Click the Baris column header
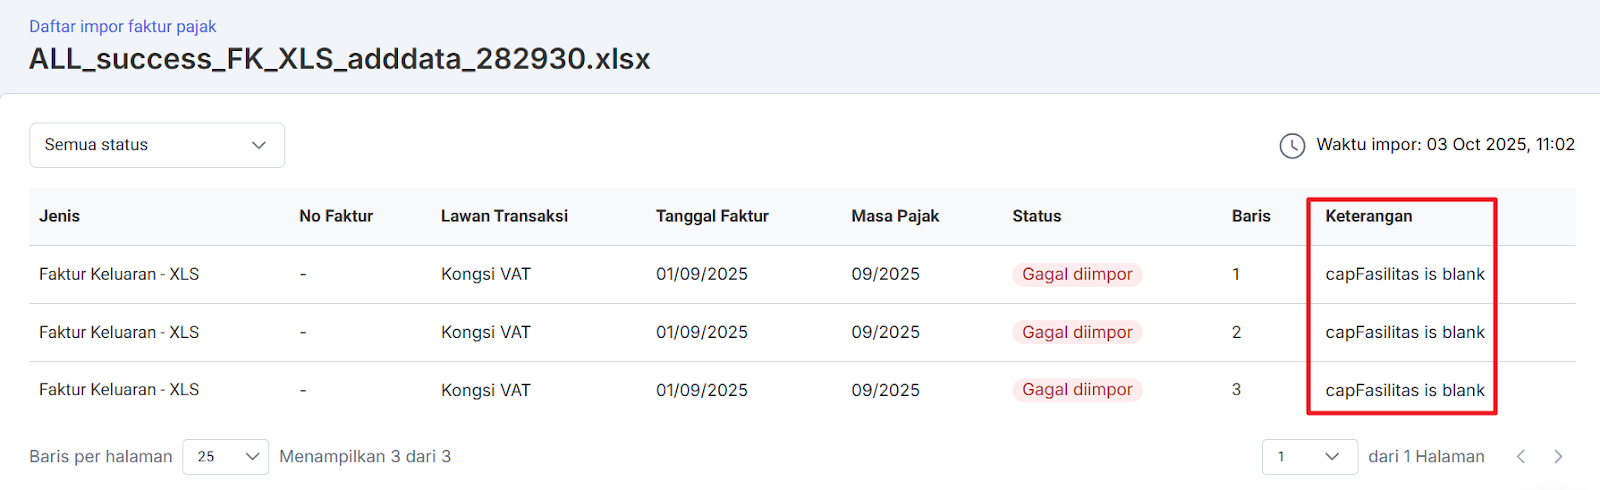 point(1251,216)
